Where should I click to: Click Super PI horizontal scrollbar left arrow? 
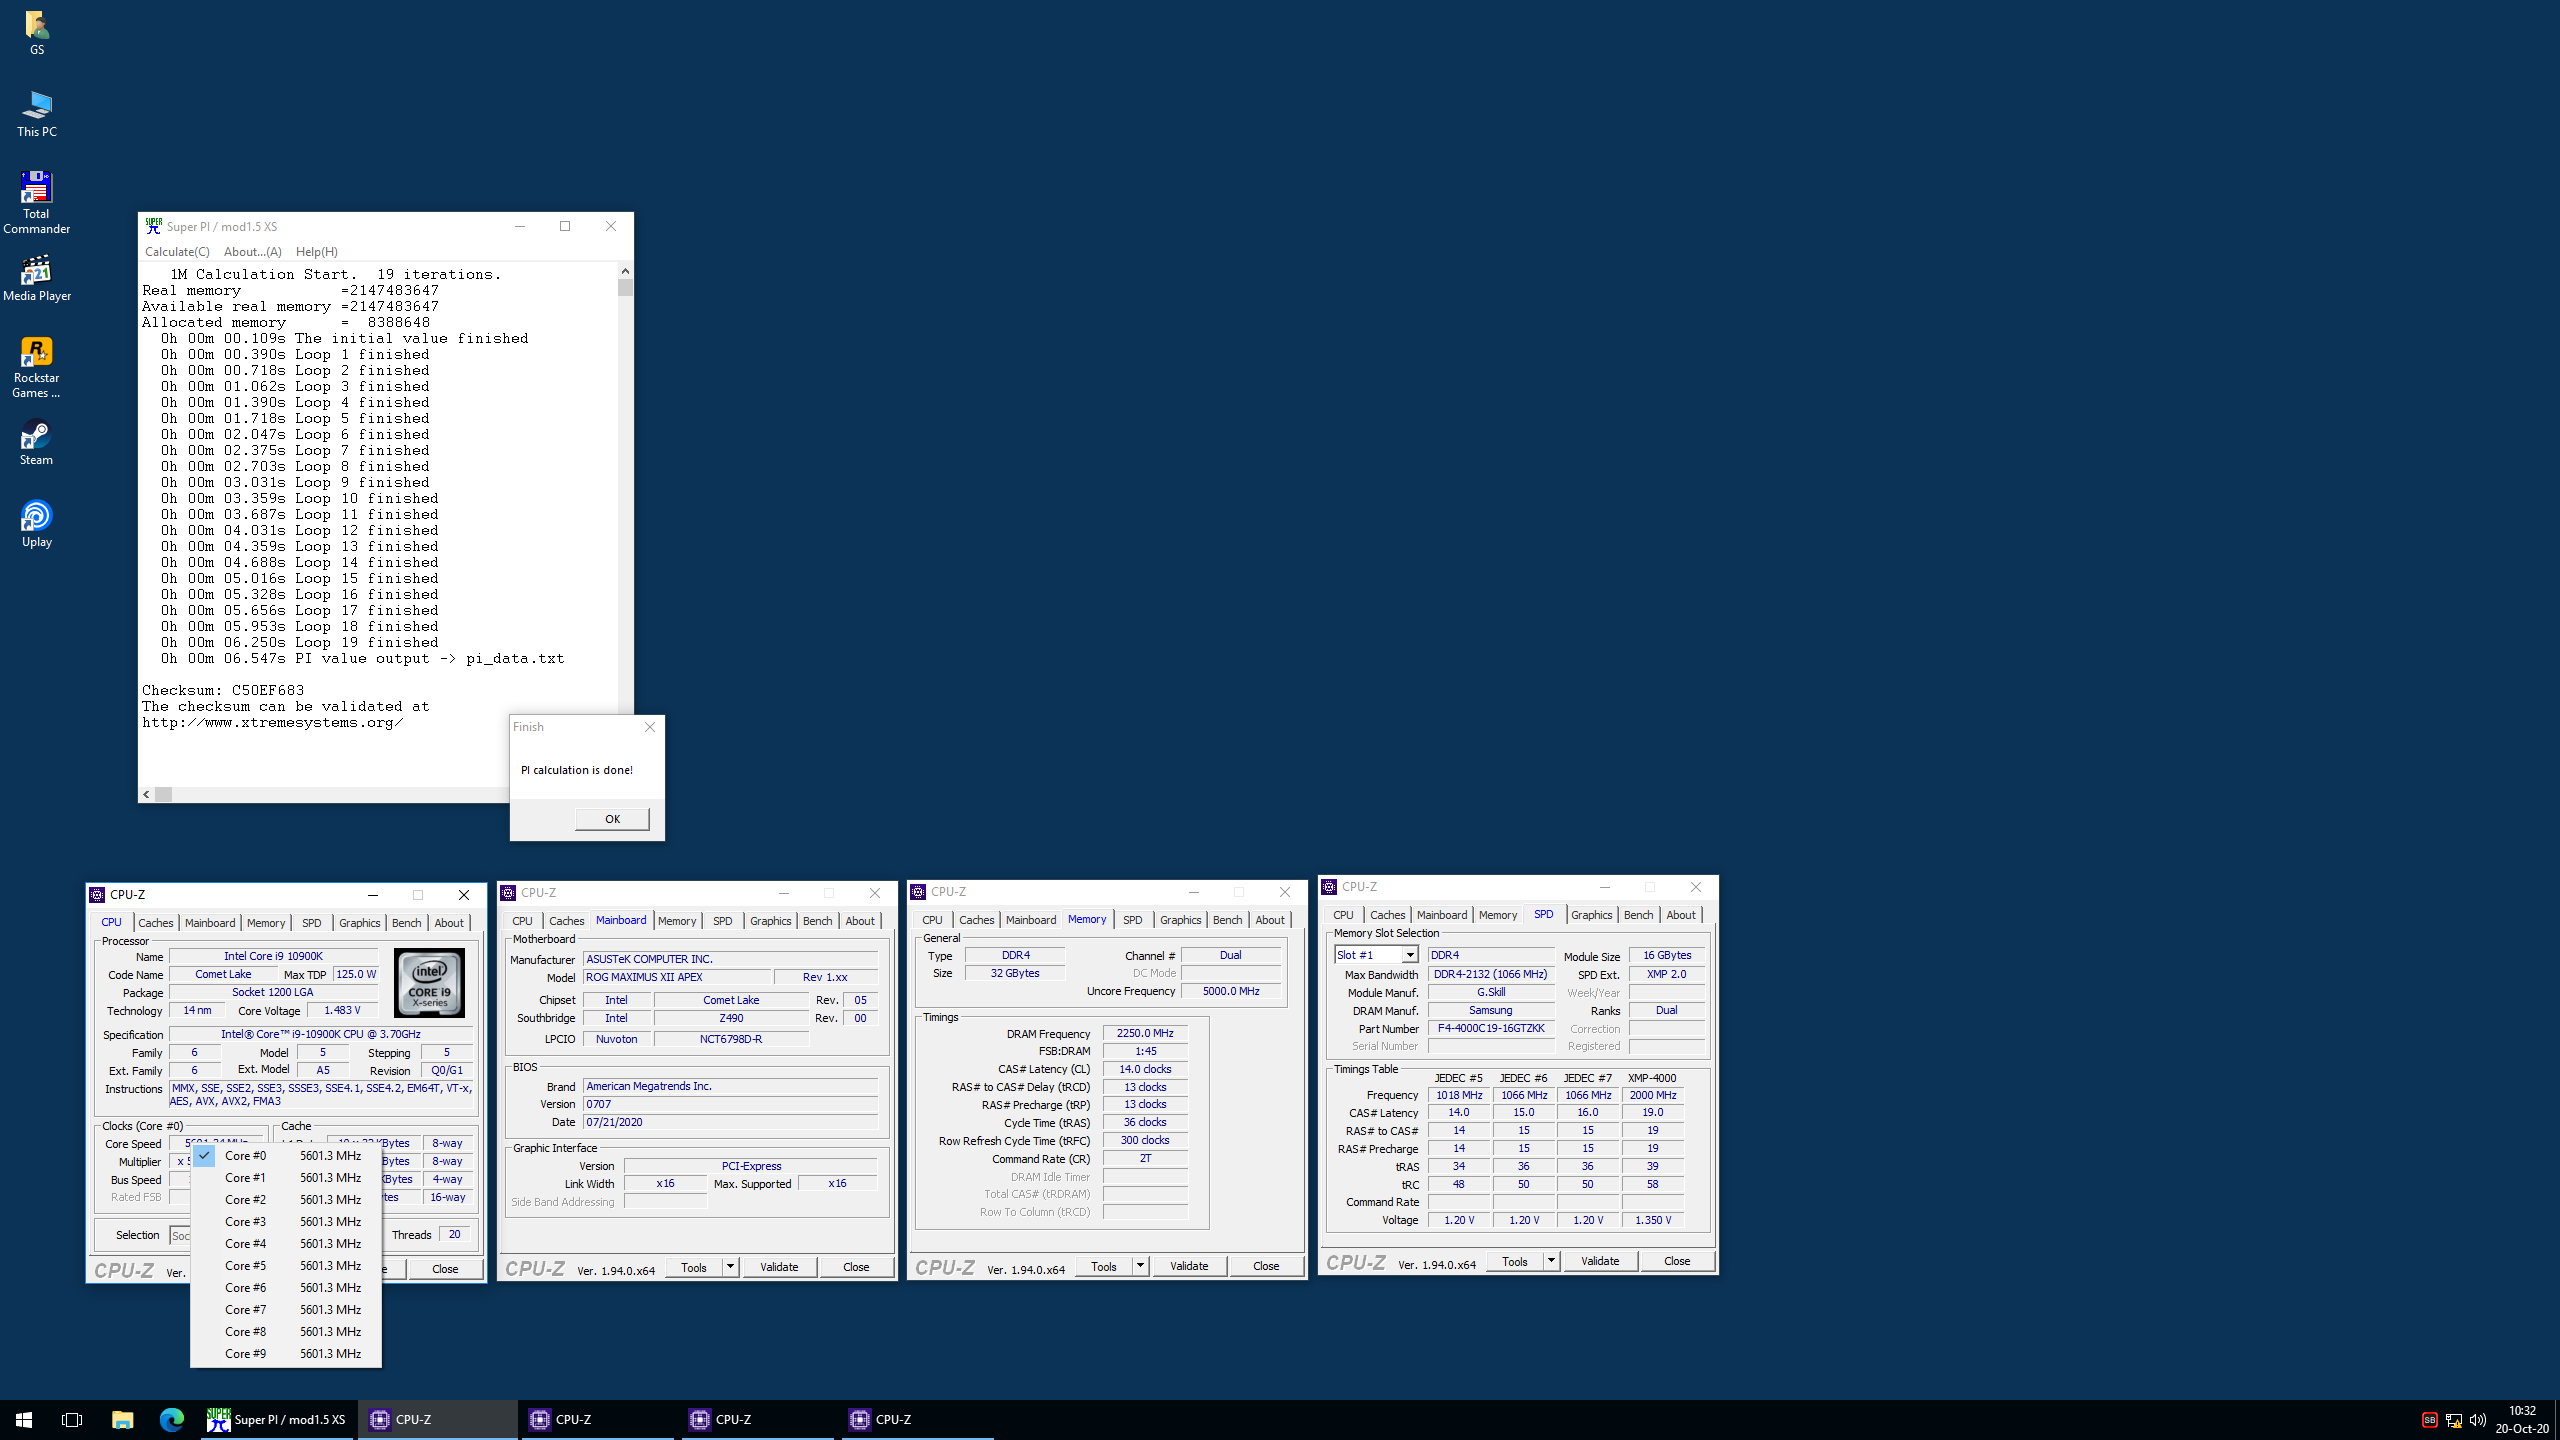pyautogui.click(x=147, y=794)
